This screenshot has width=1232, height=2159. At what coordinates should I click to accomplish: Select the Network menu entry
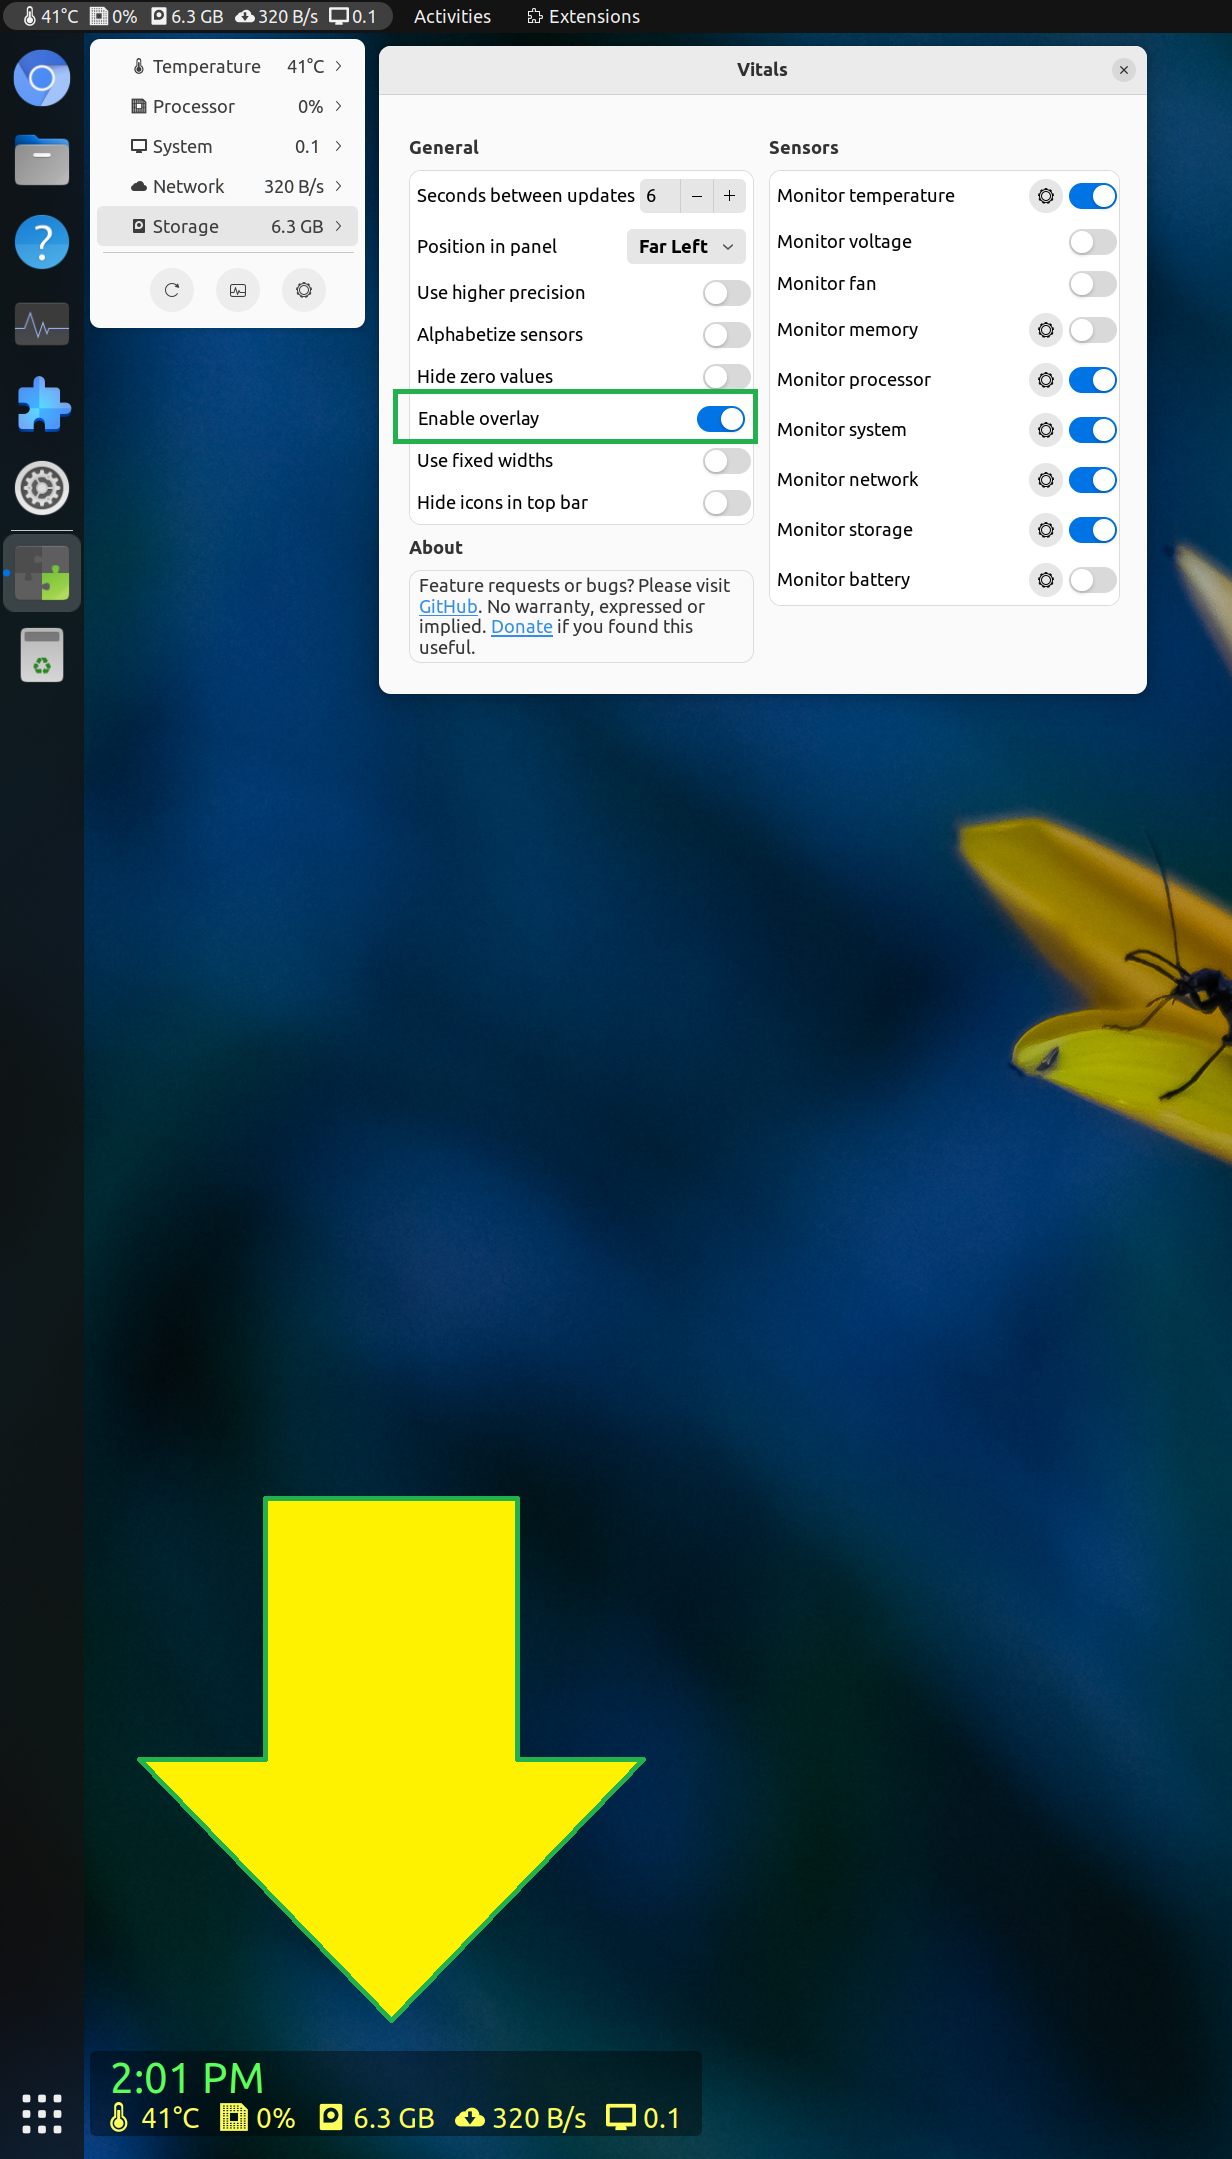coord(227,186)
